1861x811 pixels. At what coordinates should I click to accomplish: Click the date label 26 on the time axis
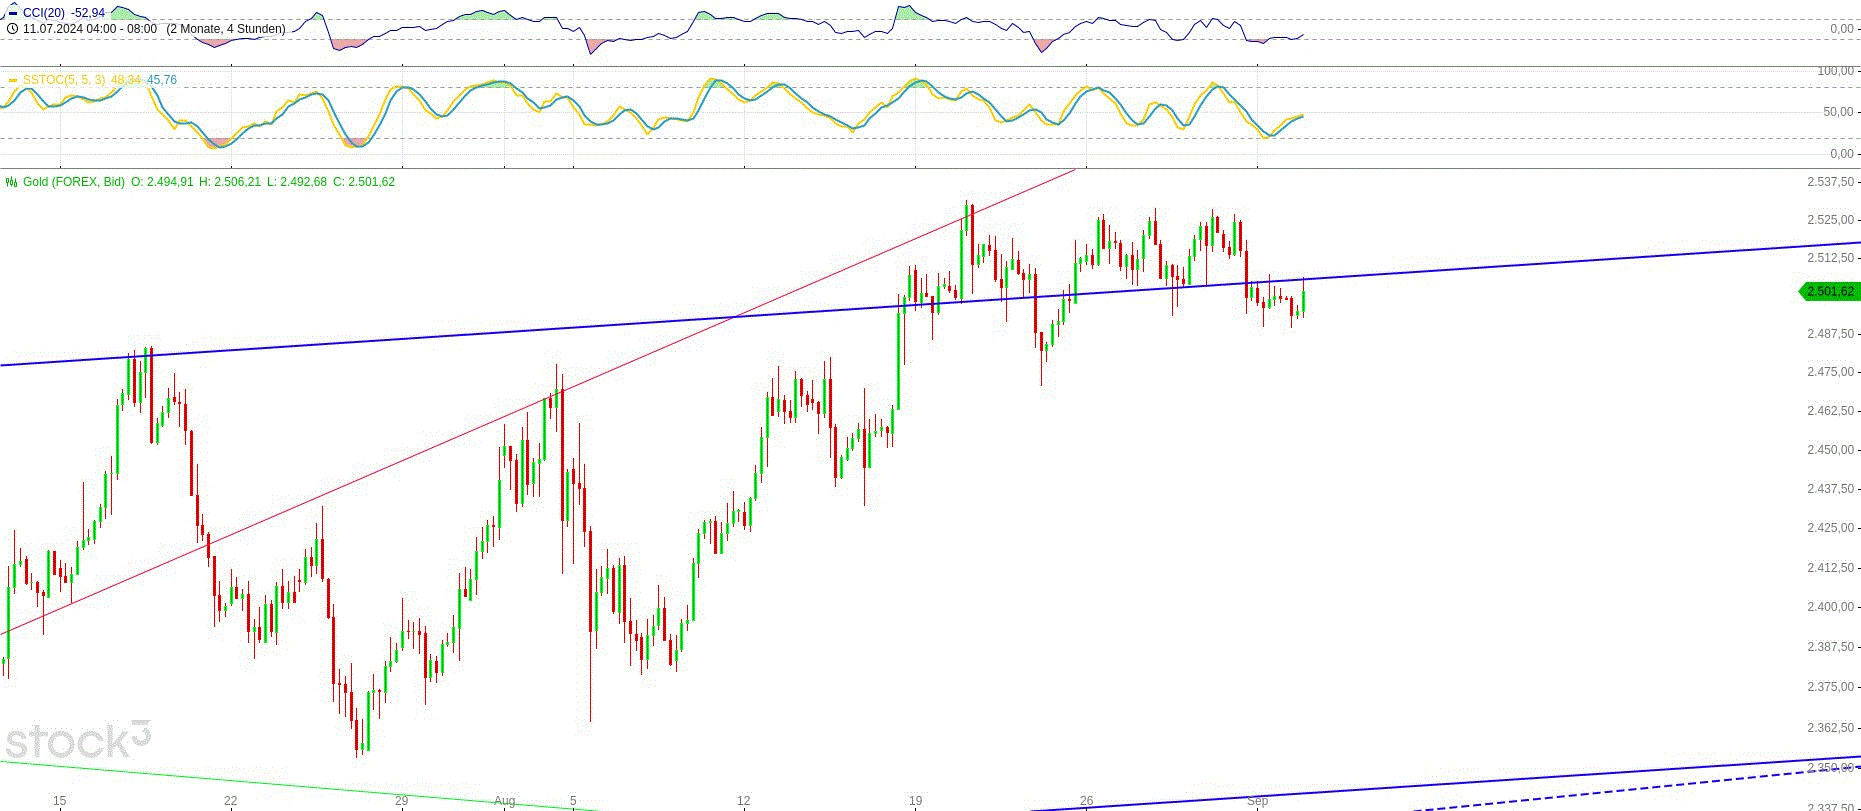(x=1087, y=801)
